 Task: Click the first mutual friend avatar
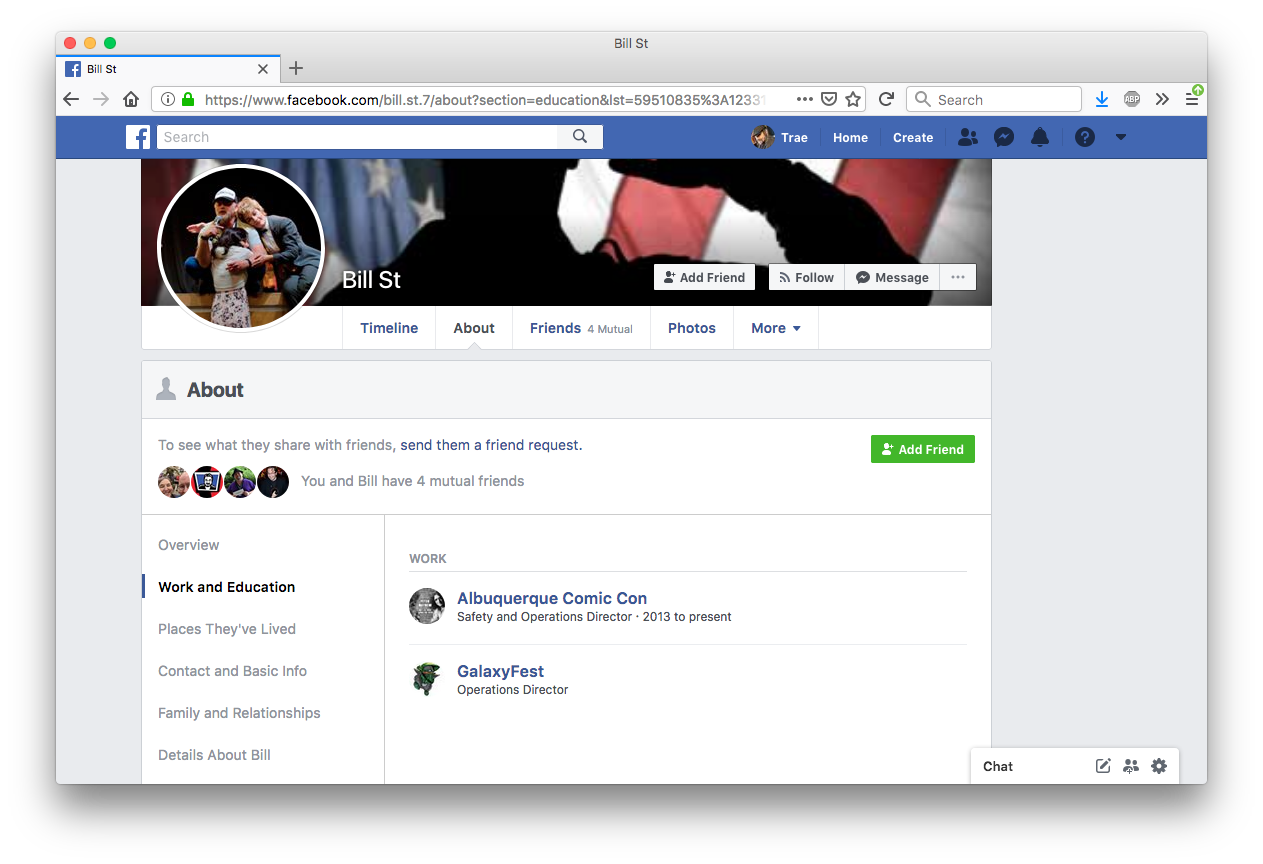174,482
